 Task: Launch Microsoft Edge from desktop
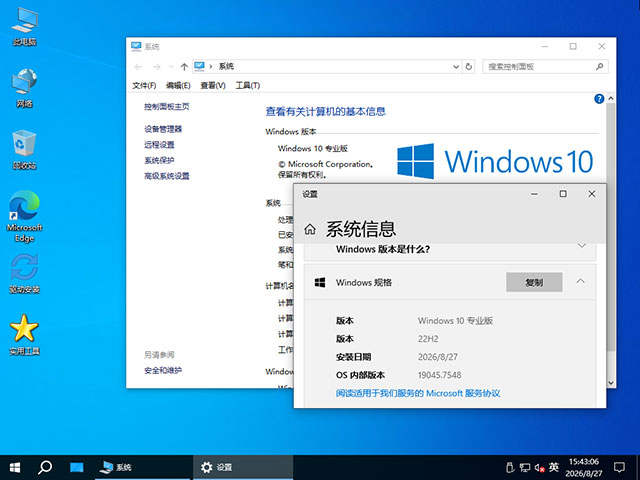[24, 216]
